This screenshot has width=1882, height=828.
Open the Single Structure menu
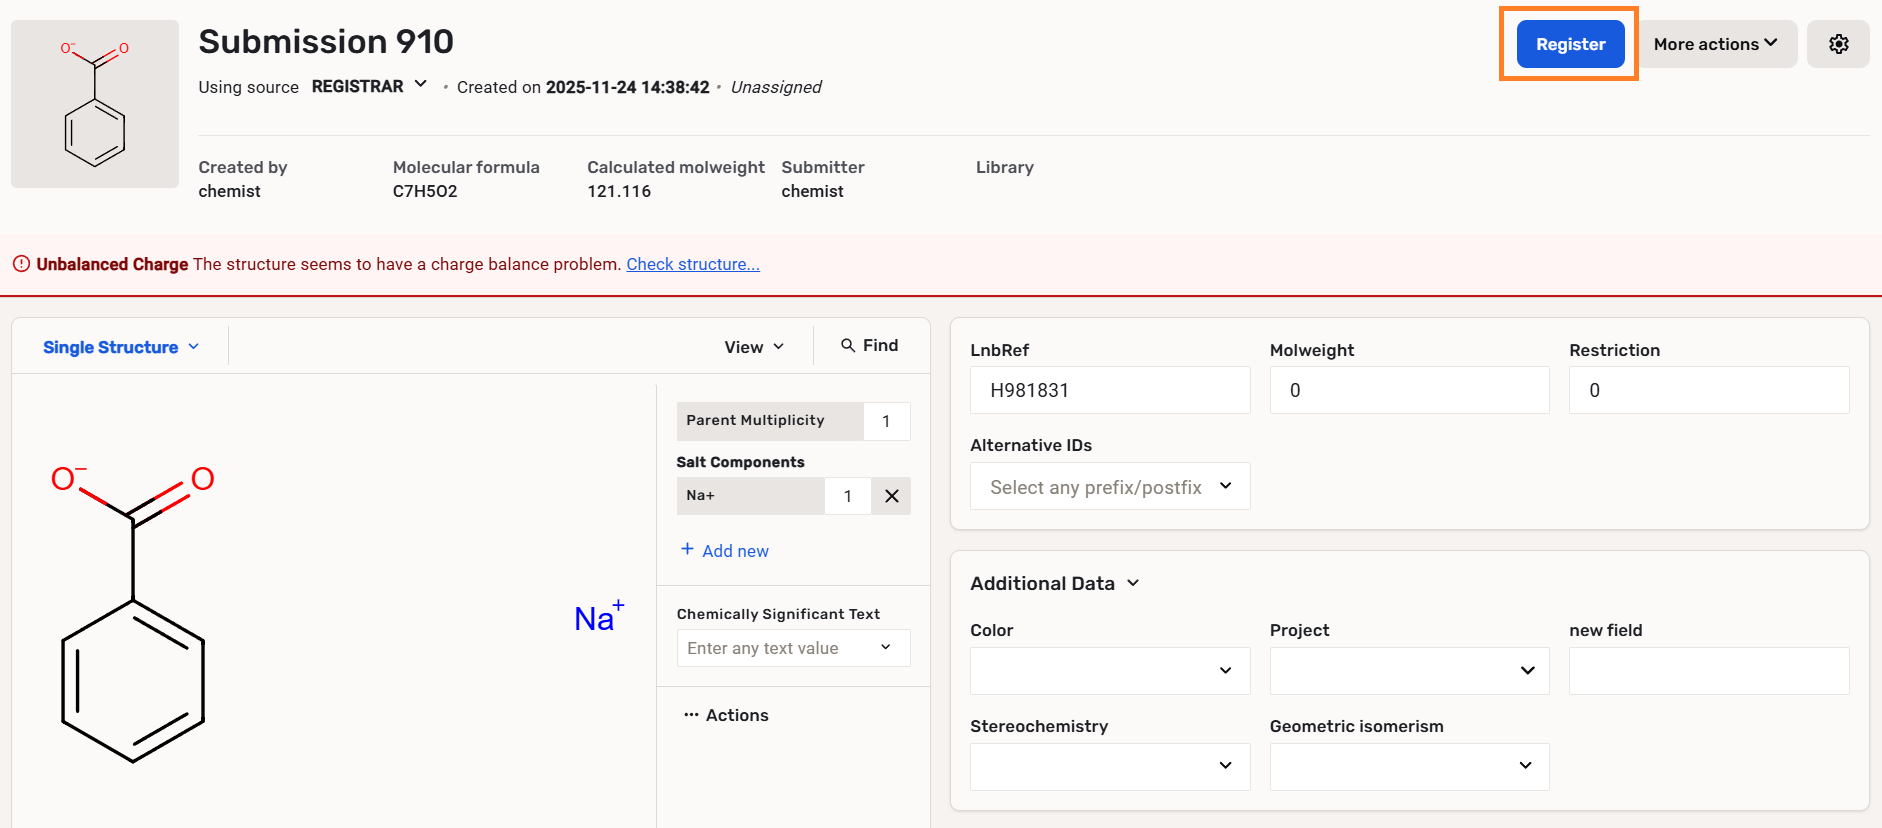click(x=121, y=347)
